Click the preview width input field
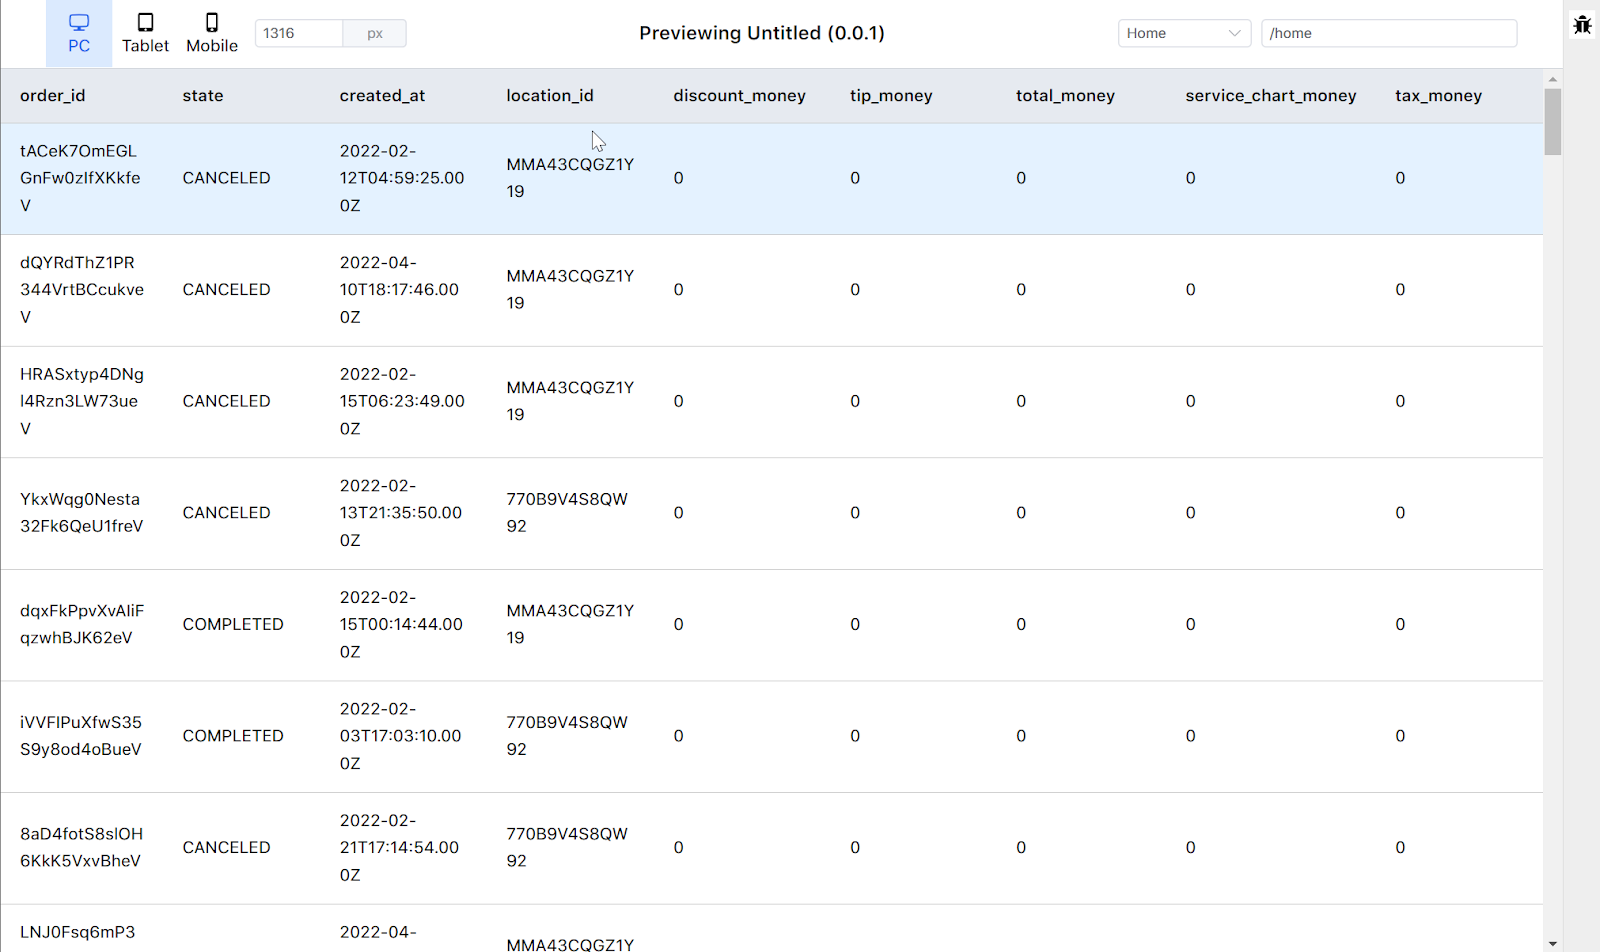1600x952 pixels. coord(299,33)
